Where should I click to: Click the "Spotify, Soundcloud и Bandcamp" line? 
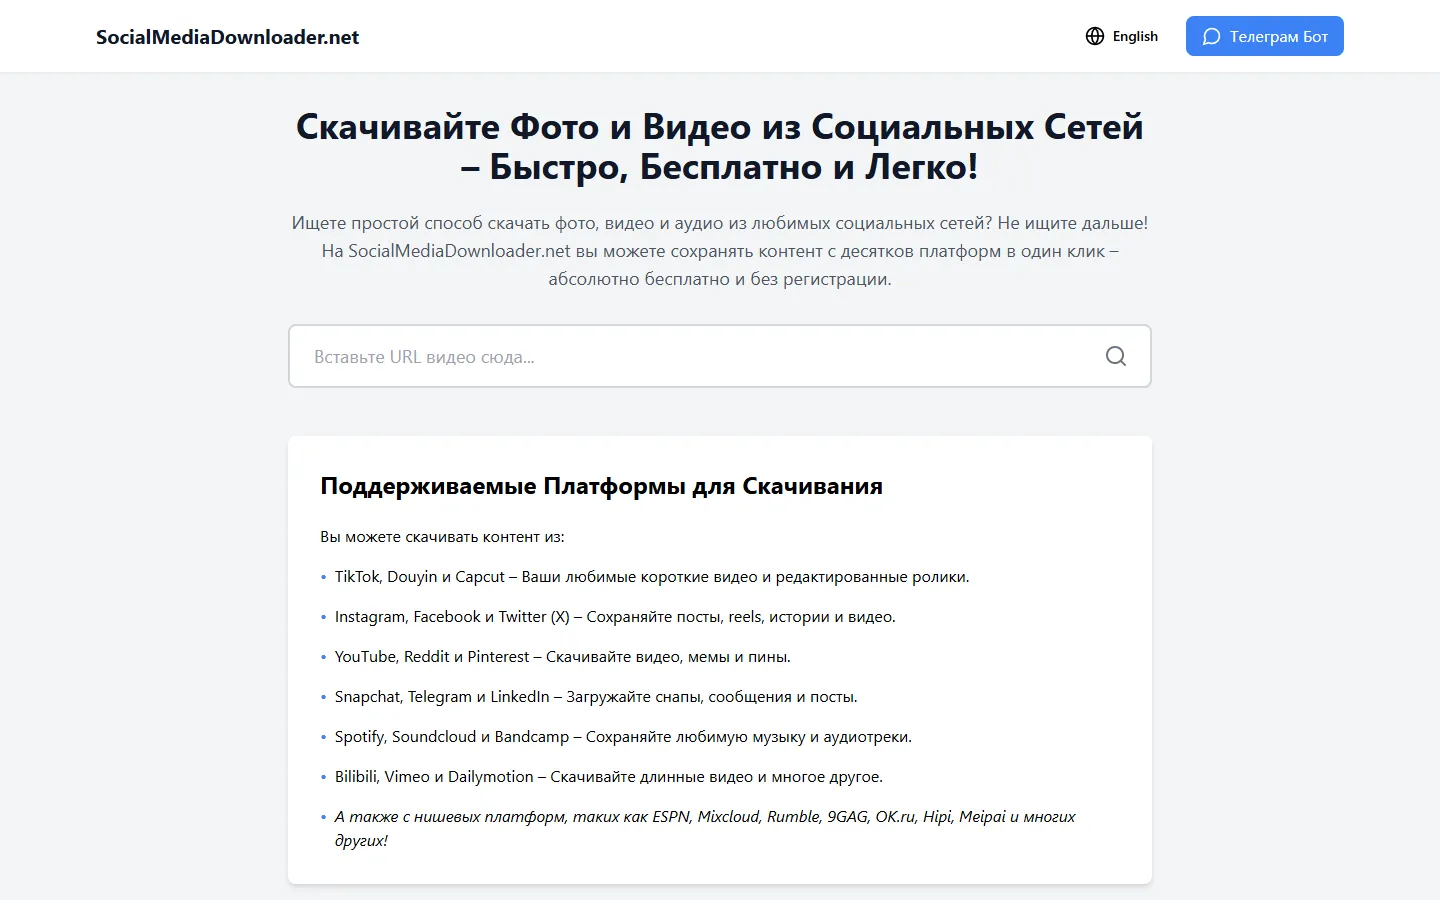pos(623,737)
